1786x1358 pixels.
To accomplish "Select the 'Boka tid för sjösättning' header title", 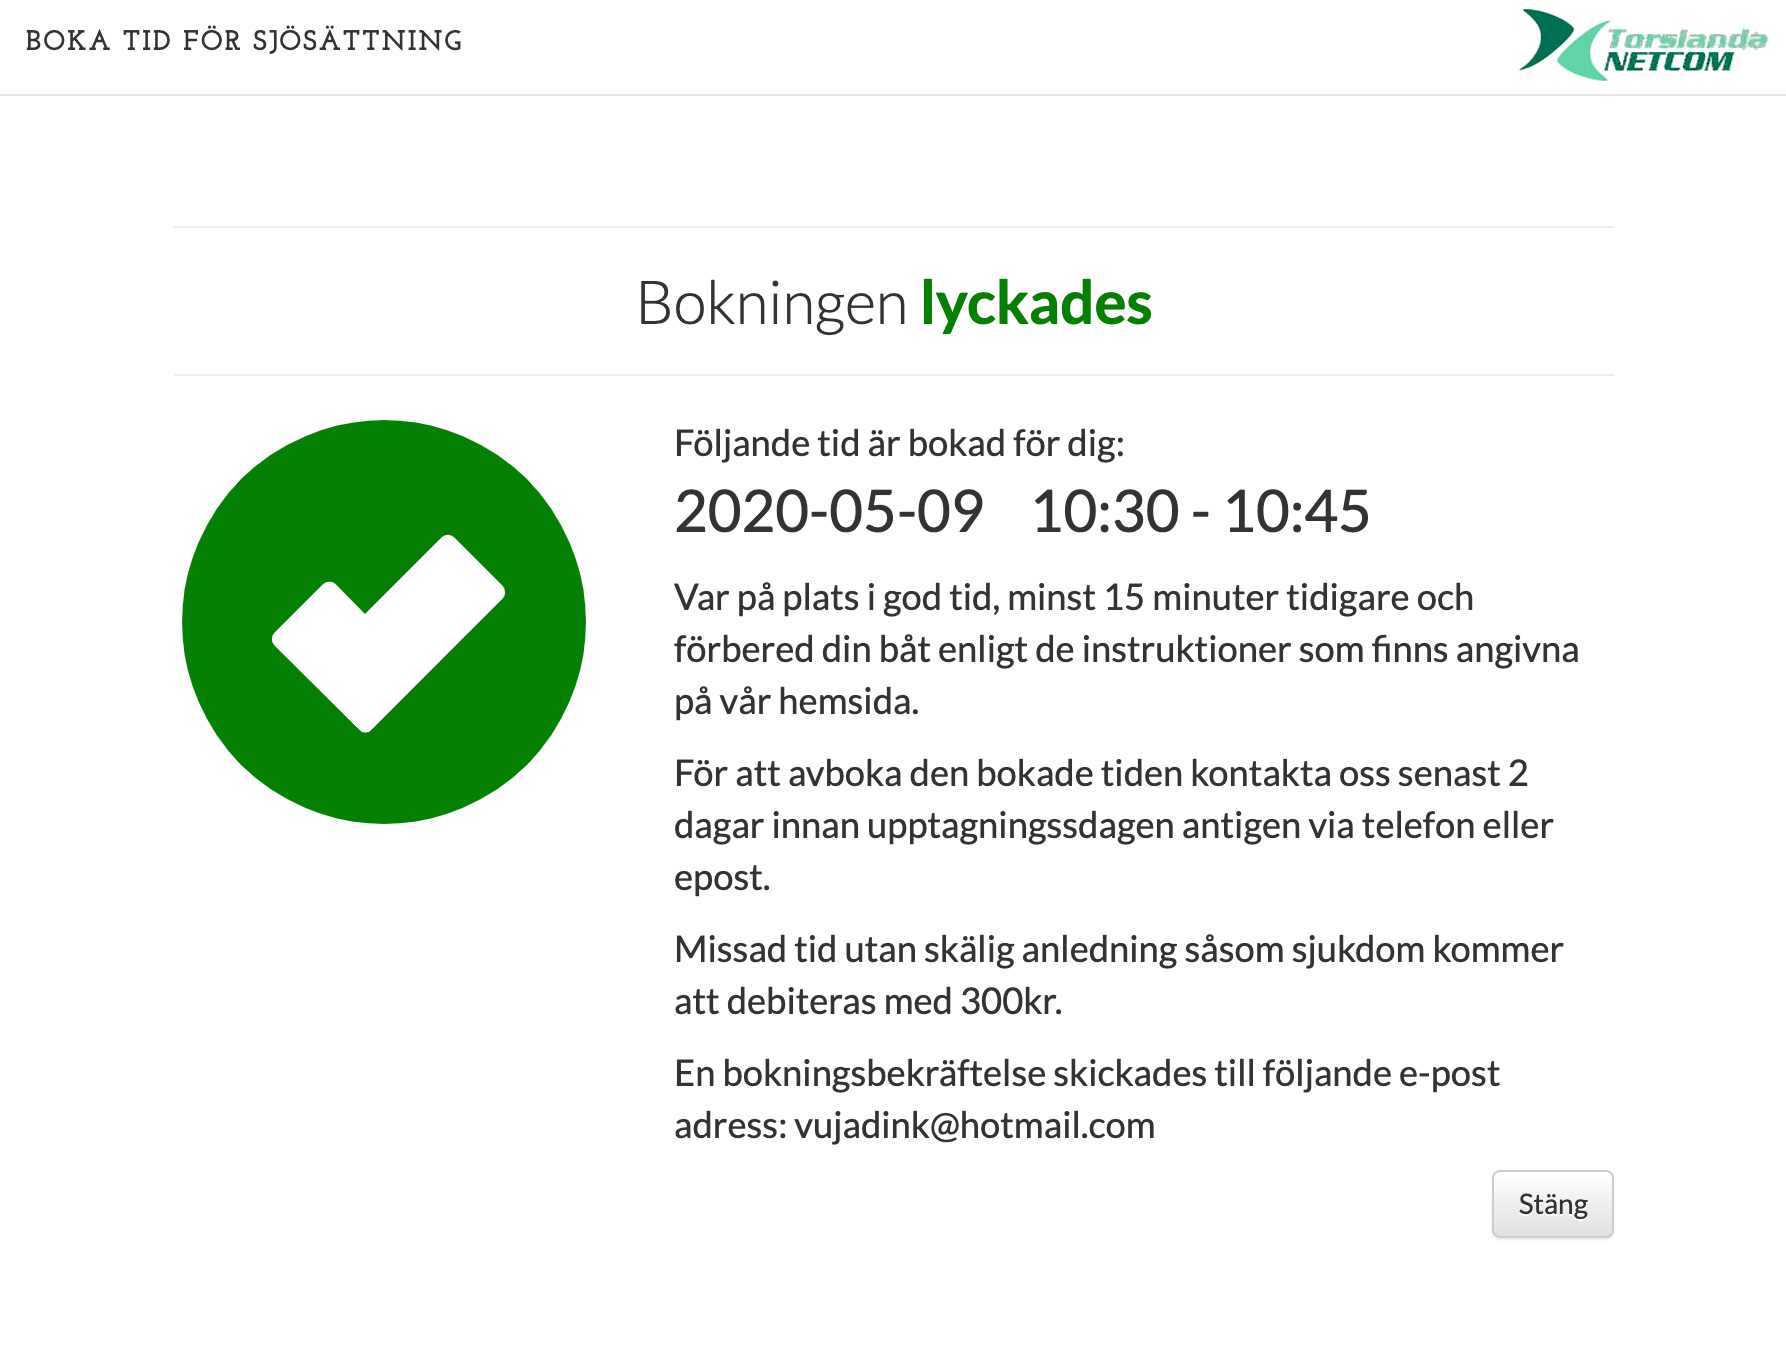I will 244,41.
